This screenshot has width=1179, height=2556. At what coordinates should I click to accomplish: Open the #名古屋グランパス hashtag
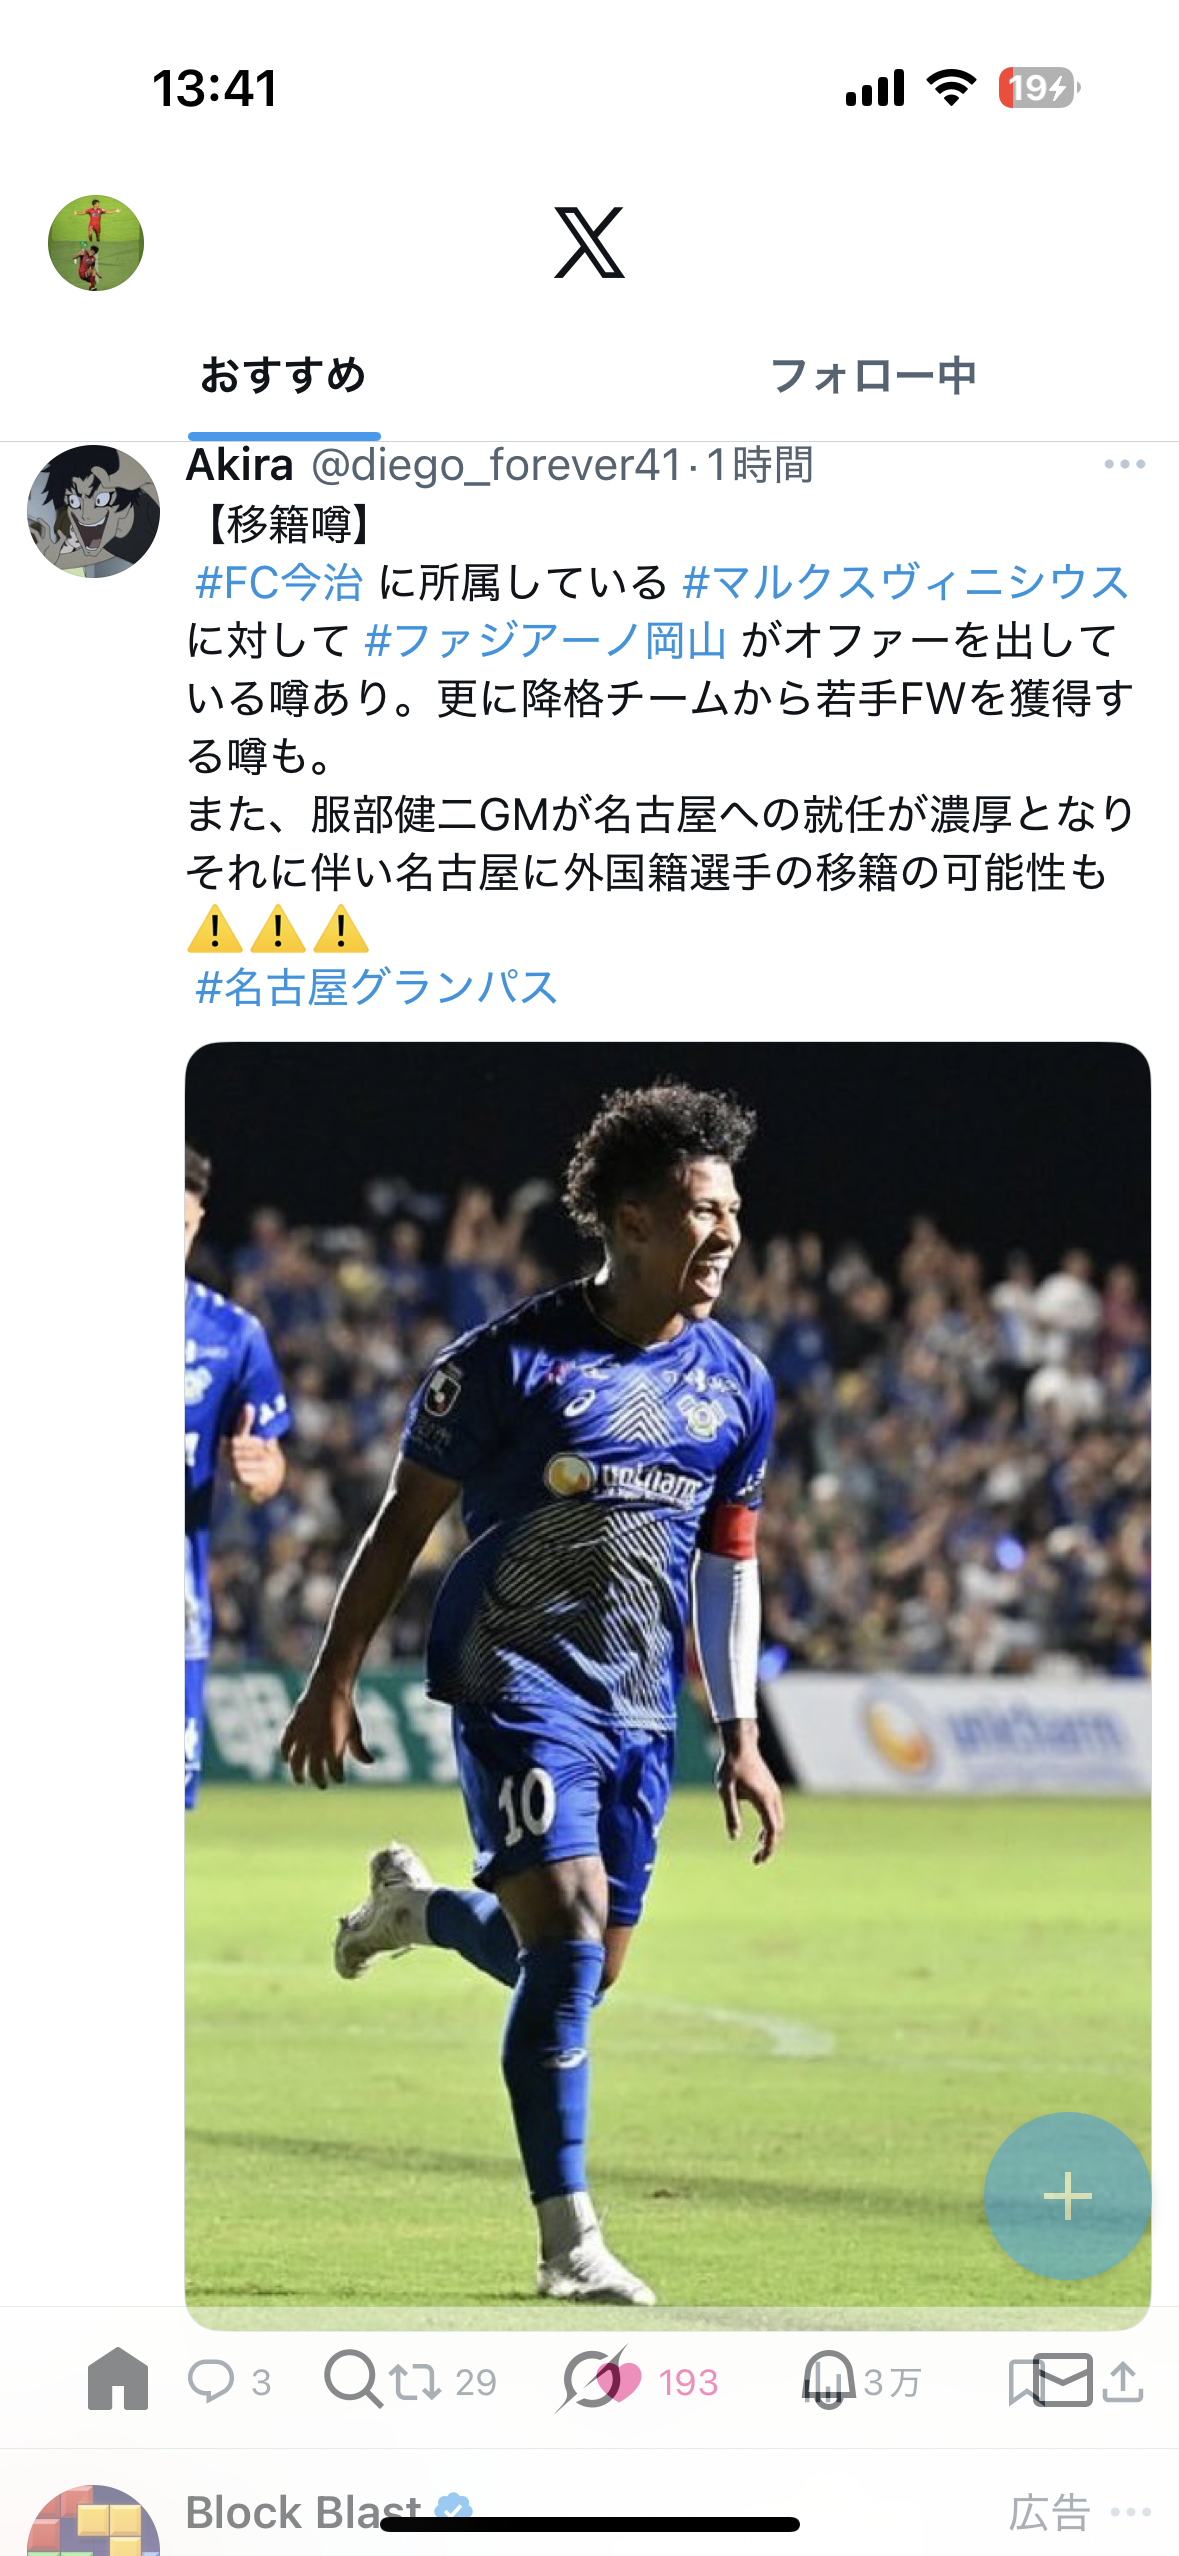376,987
